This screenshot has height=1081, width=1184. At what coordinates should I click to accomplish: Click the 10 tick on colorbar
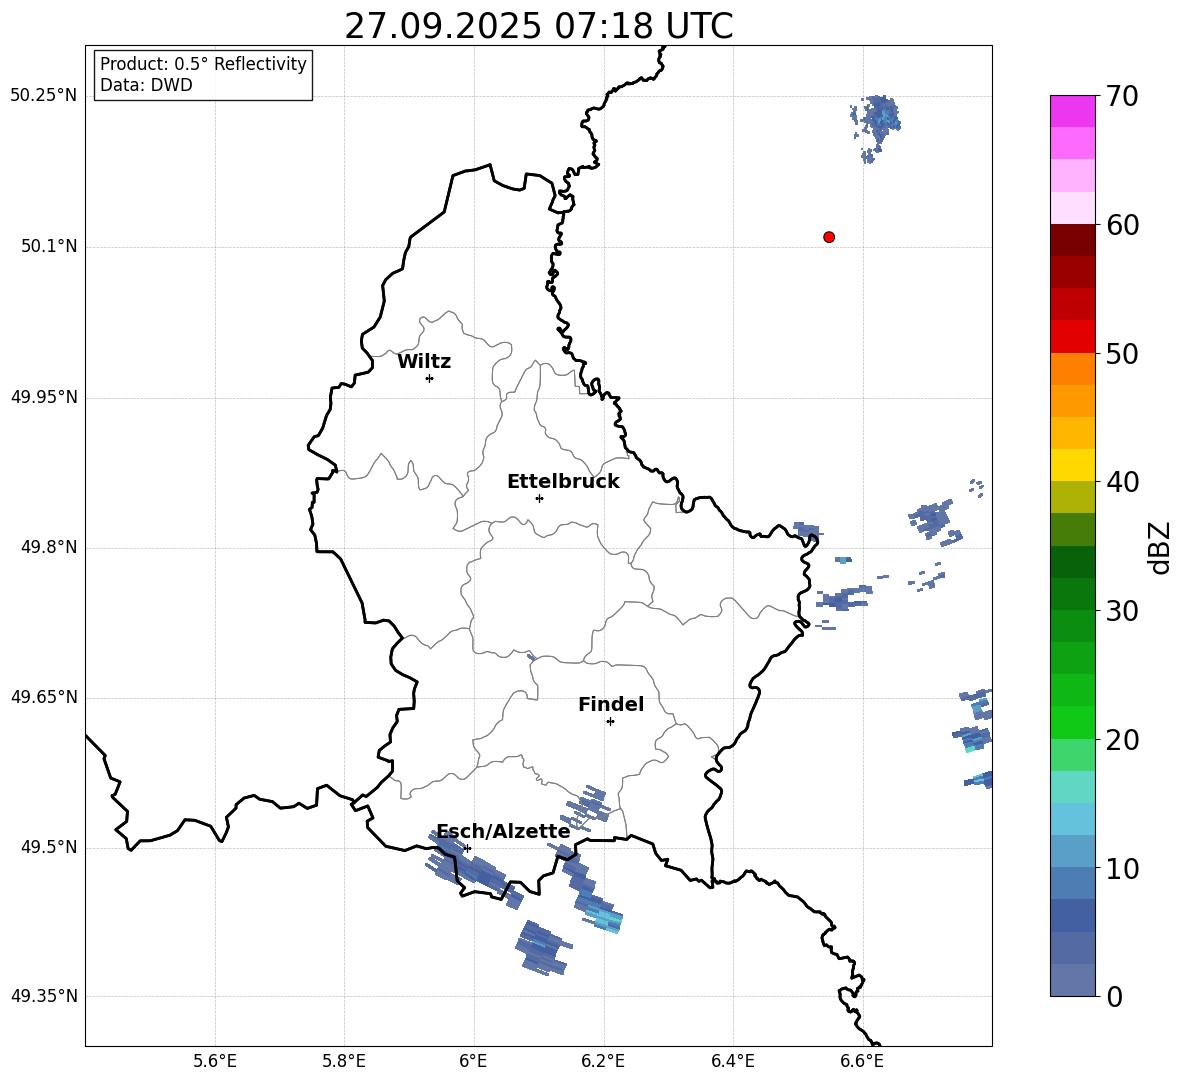point(1122,868)
